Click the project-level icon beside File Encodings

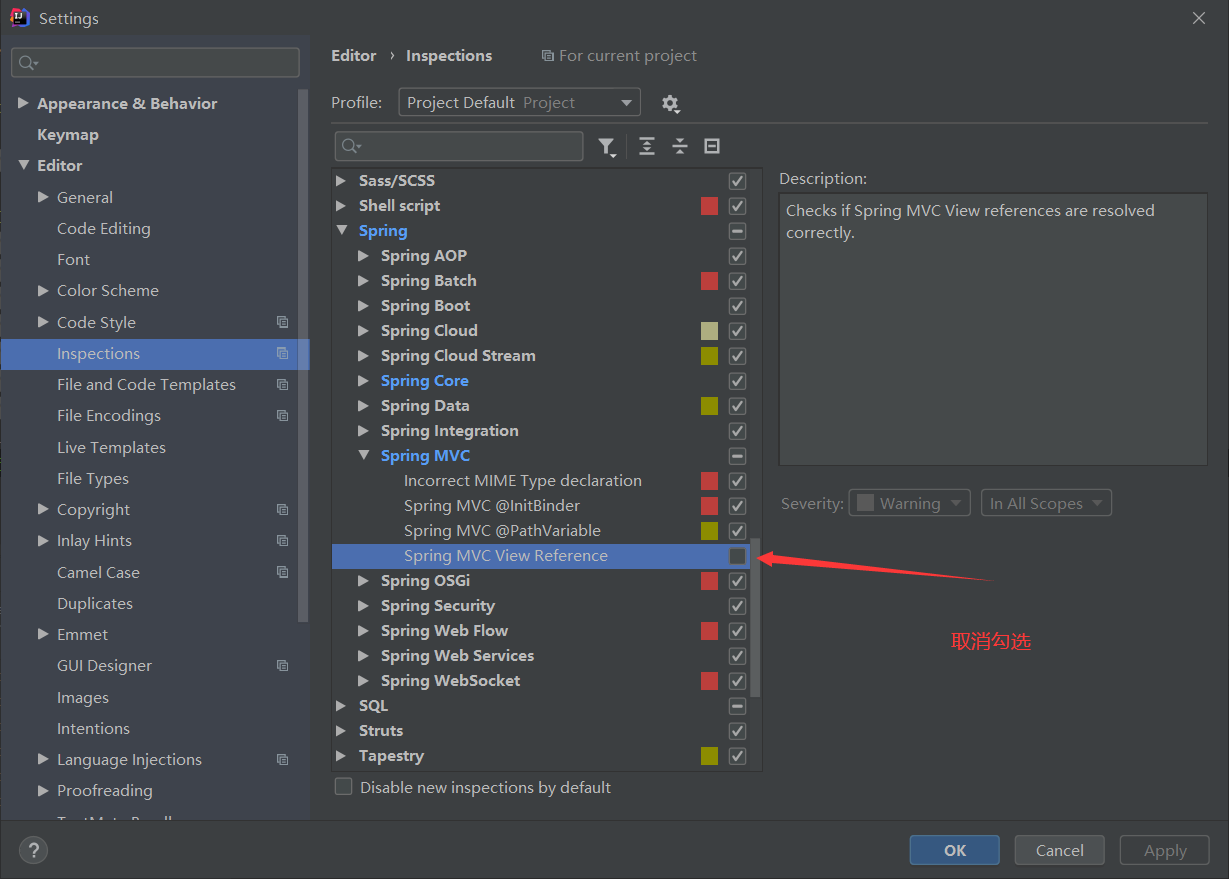coord(282,415)
